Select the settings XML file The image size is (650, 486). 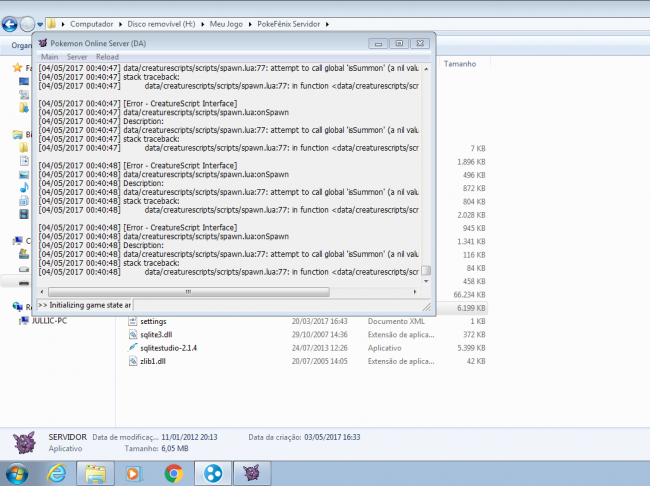(x=153, y=321)
